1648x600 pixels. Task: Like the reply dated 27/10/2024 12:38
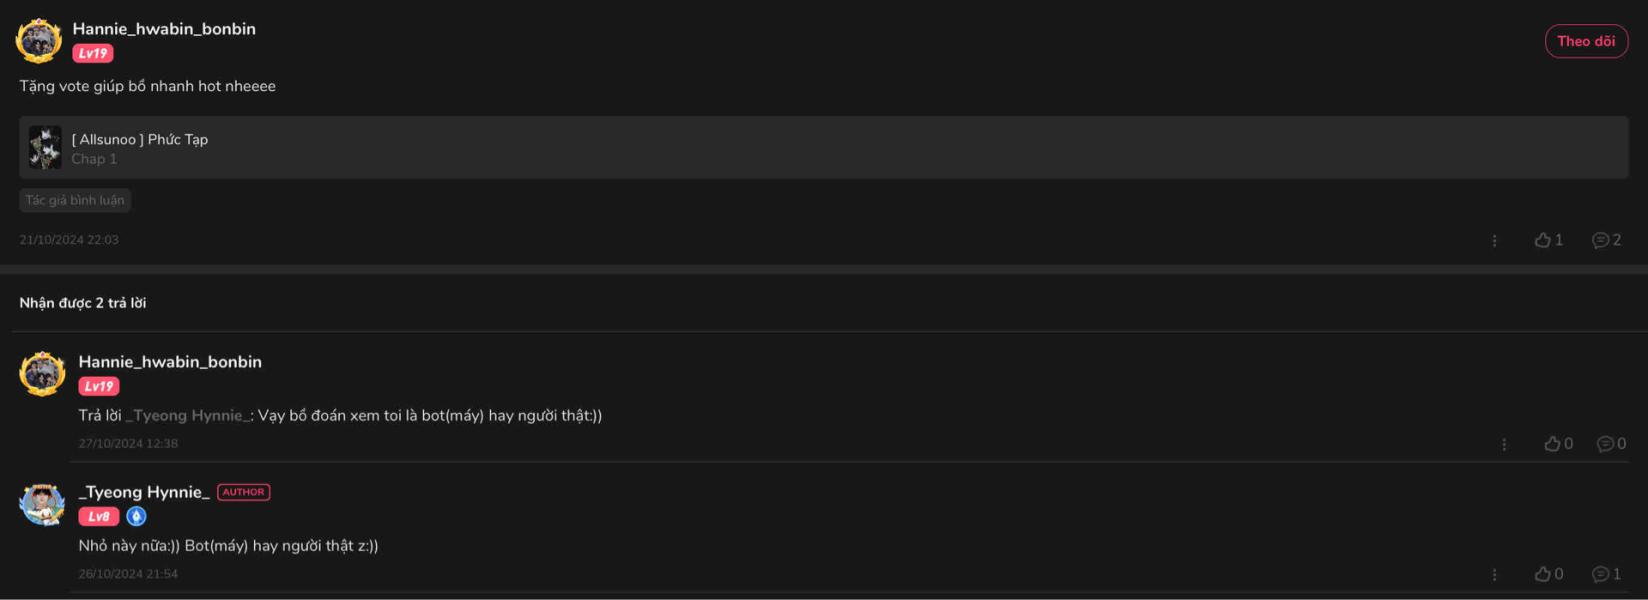click(x=1558, y=444)
